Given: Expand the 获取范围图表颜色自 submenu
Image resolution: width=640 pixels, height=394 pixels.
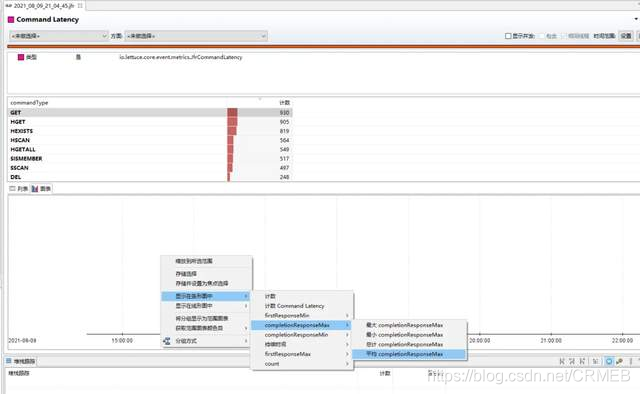Looking at the screenshot, I should [x=207, y=328].
